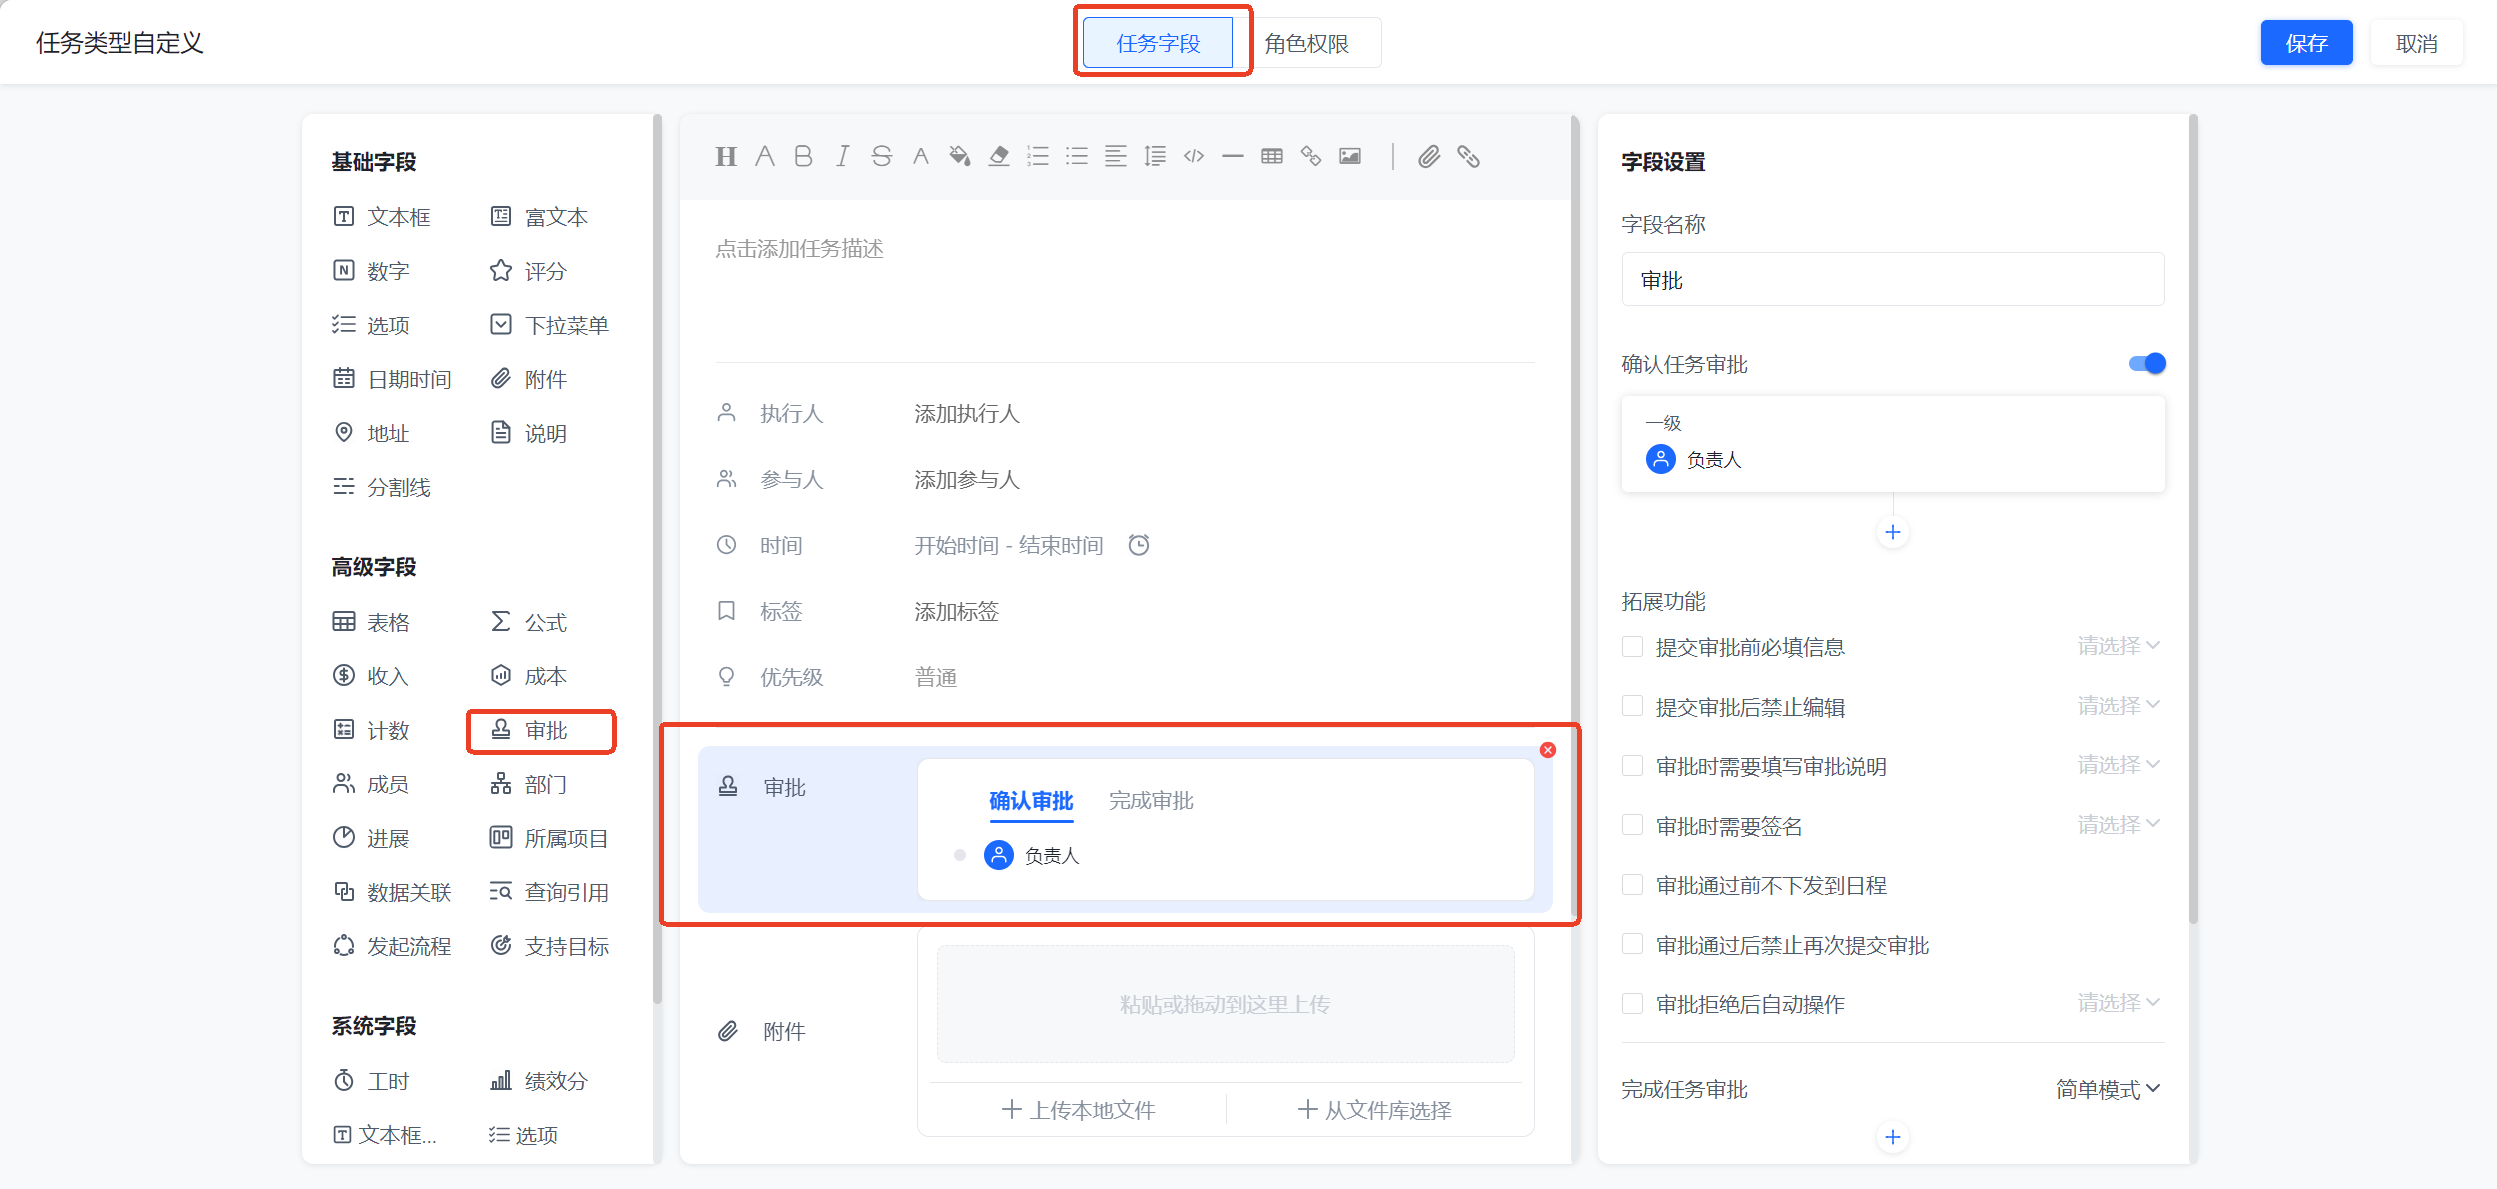Toggle bold B formatting icon

point(803,156)
